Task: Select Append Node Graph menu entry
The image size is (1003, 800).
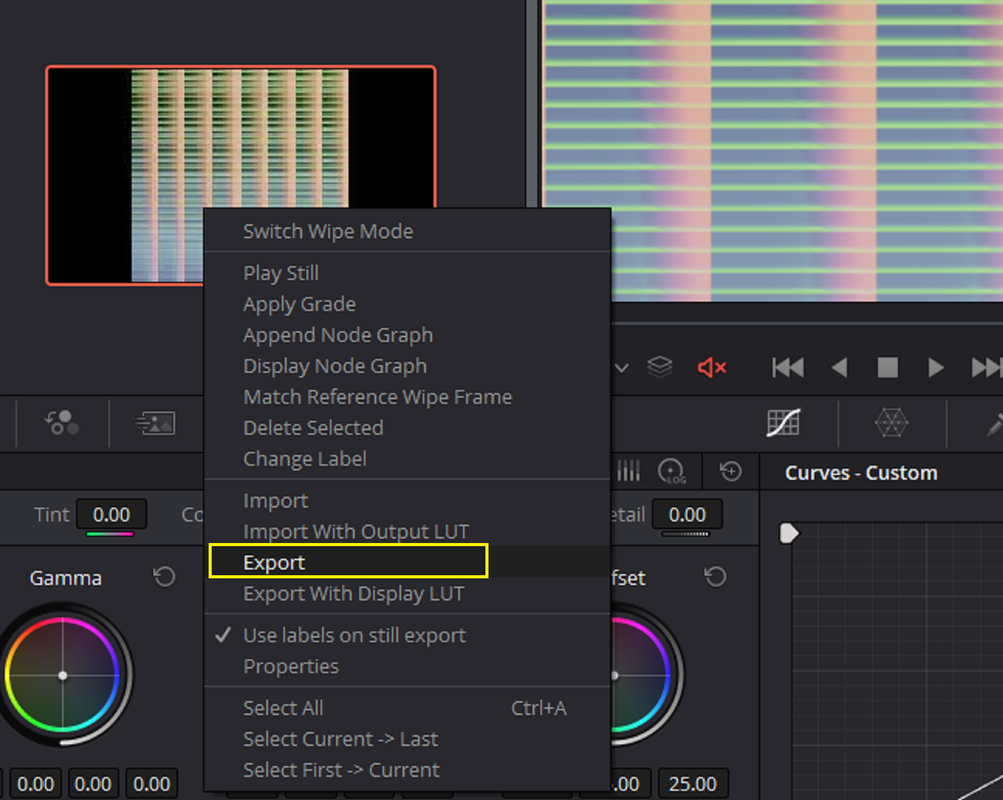Action: tap(407, 335)
